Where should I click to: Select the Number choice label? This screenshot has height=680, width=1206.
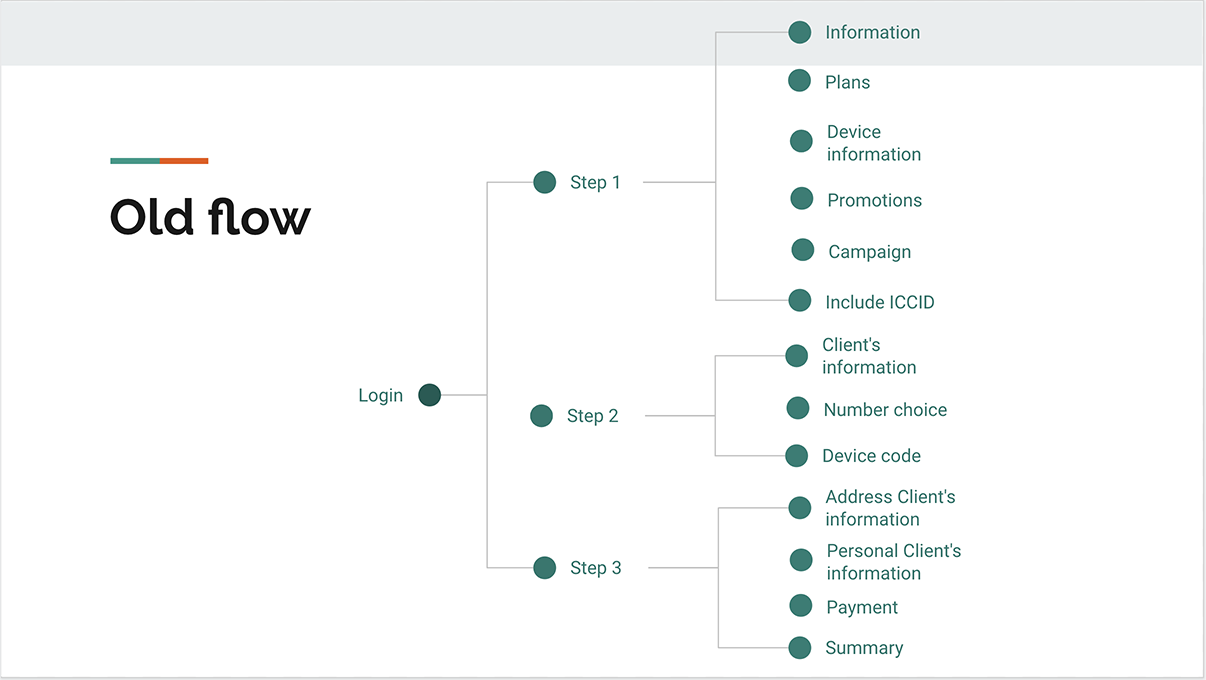[885, 410]
